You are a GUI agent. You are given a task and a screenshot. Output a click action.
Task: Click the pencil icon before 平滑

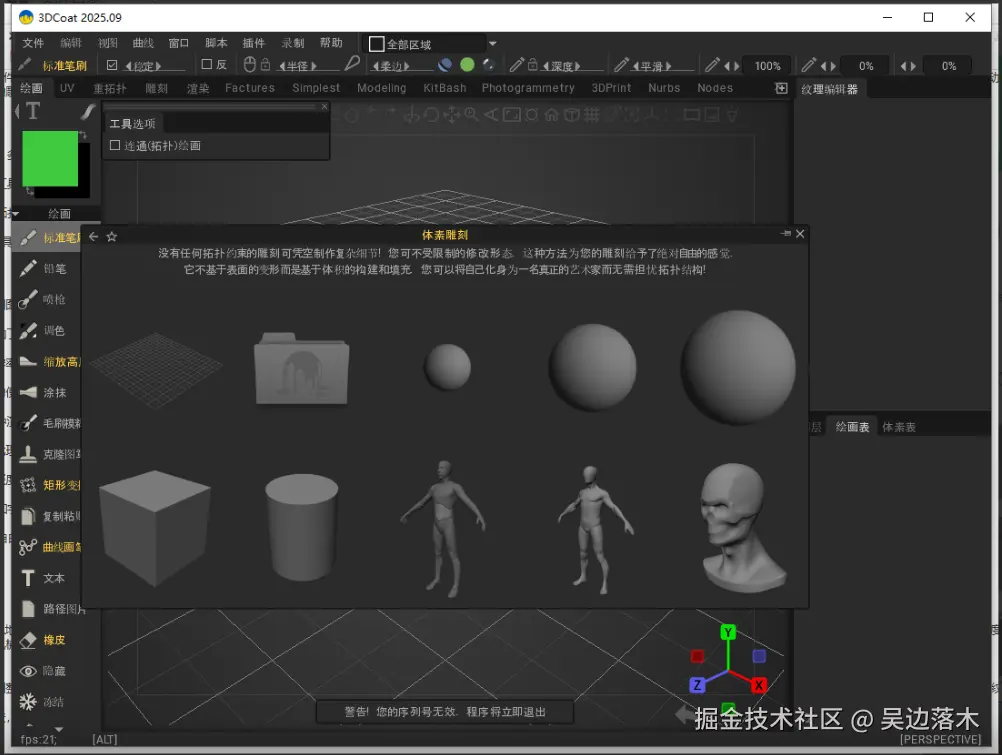coord(620,65)
